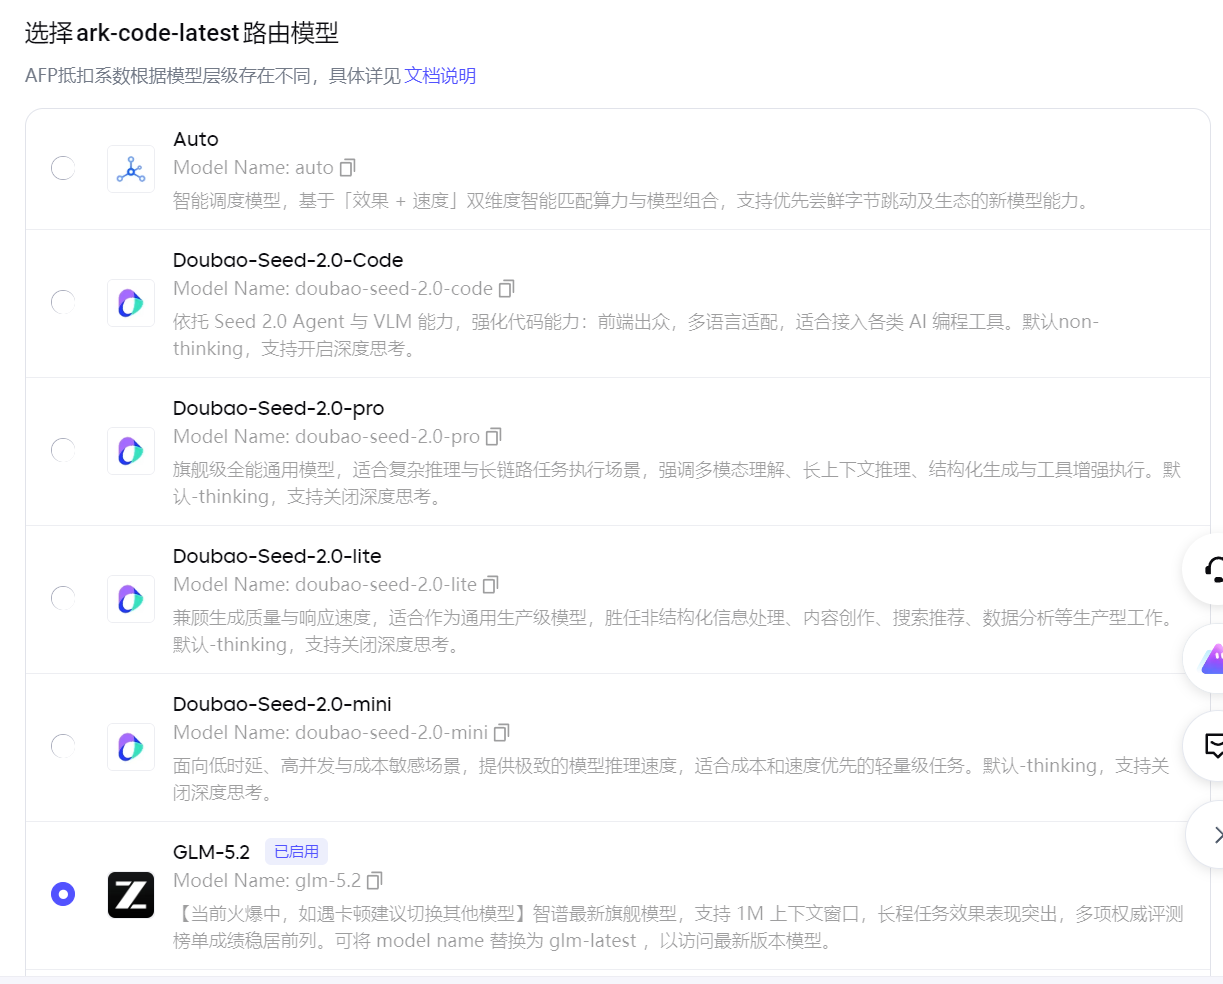Screen dimensions: 1223x984
Task: Click 'Model Name: doubao-seed-2.0-lite' text
Action: tap(325, 584)
